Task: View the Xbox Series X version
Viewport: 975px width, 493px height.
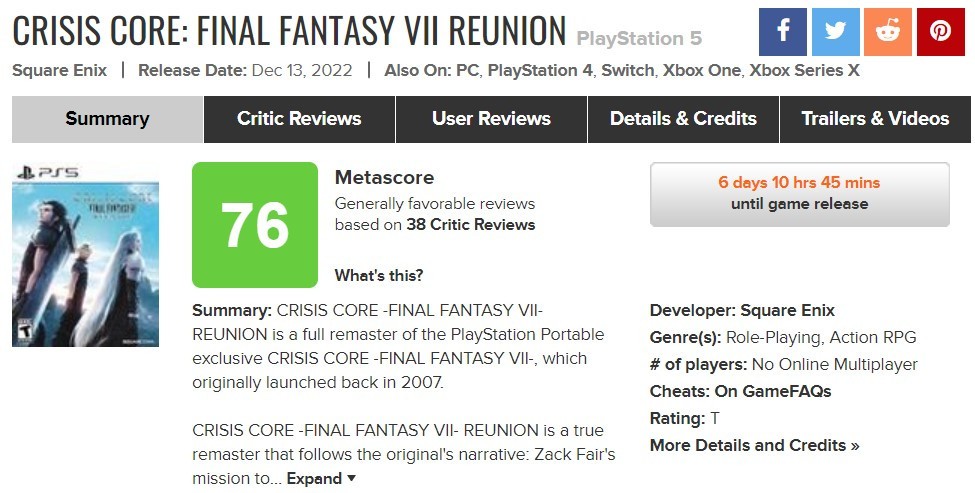Action: 805,70
